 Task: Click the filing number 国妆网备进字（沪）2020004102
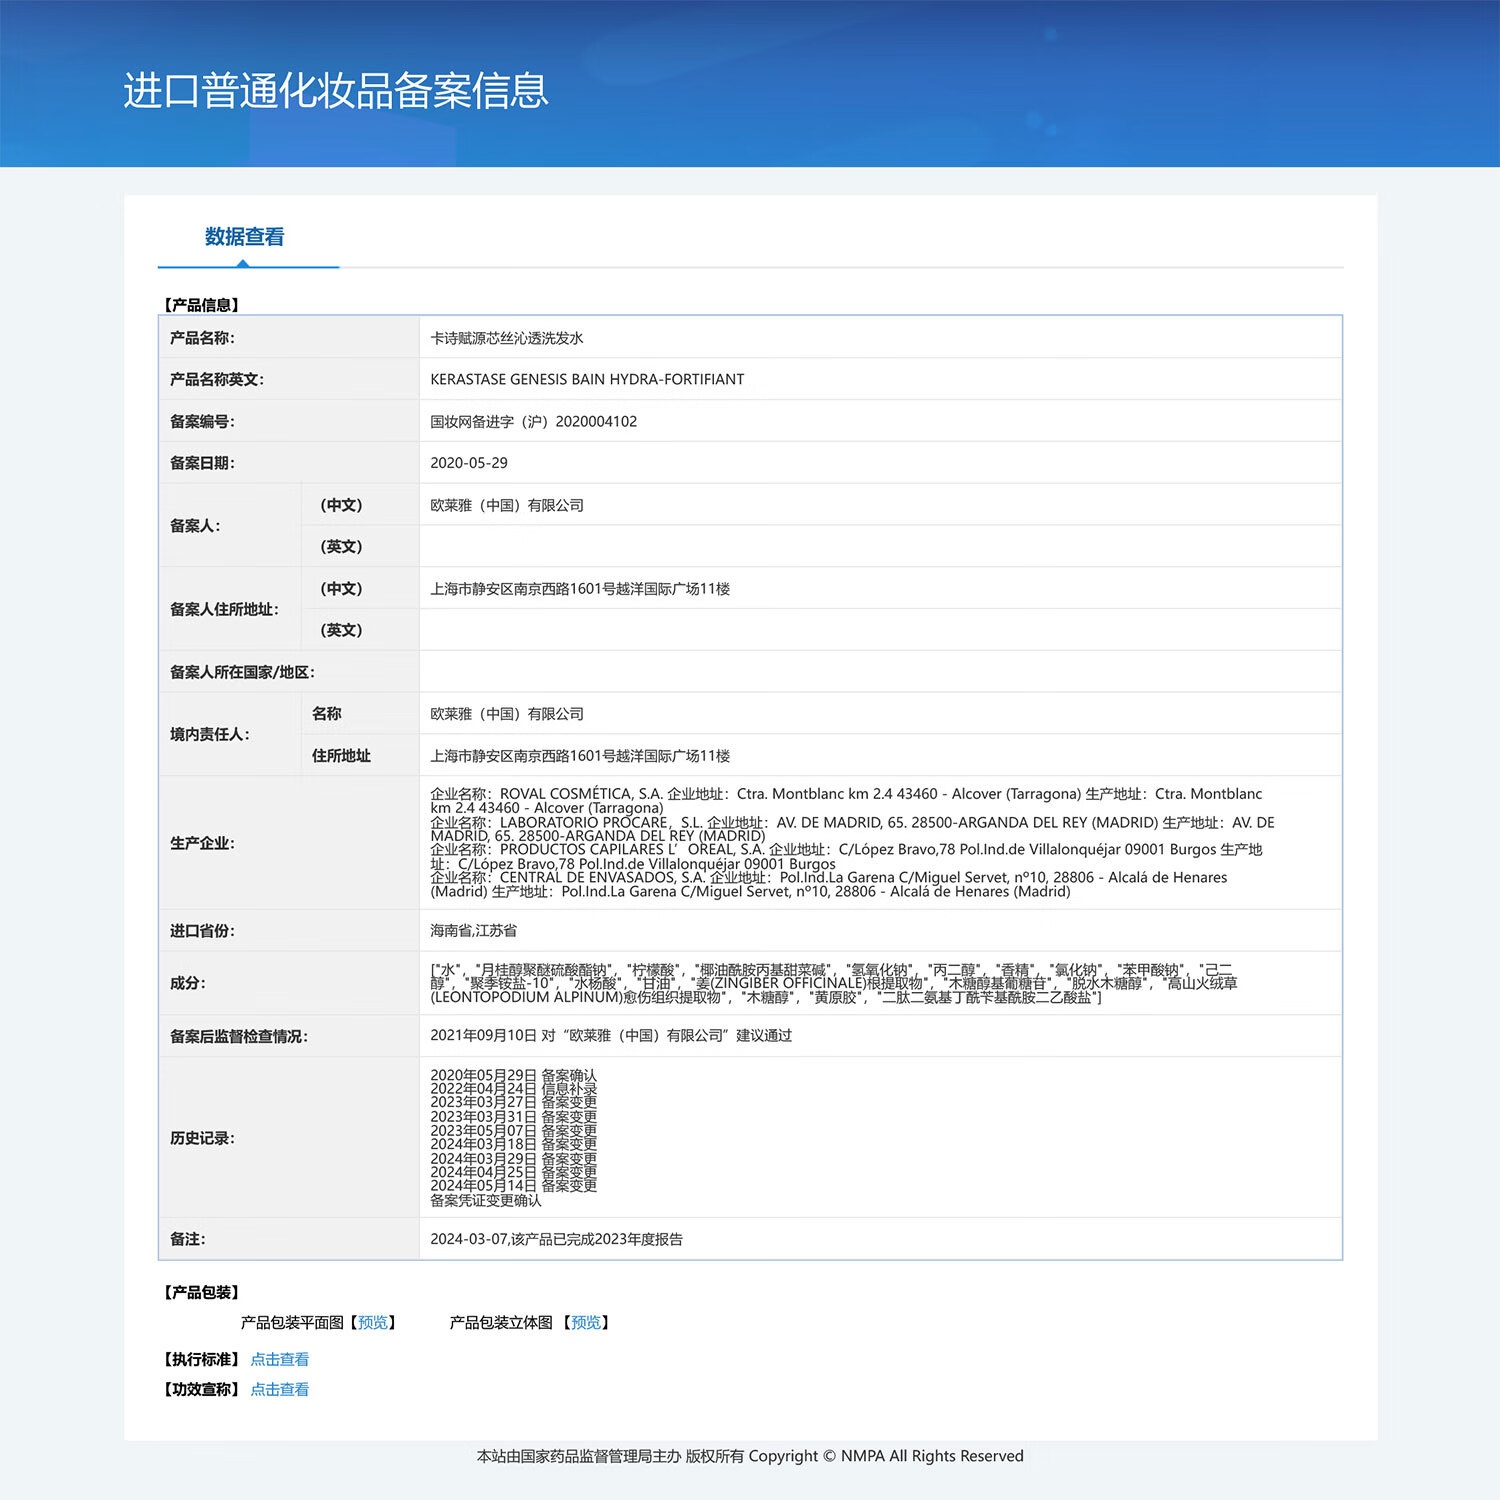coord(533,421)
